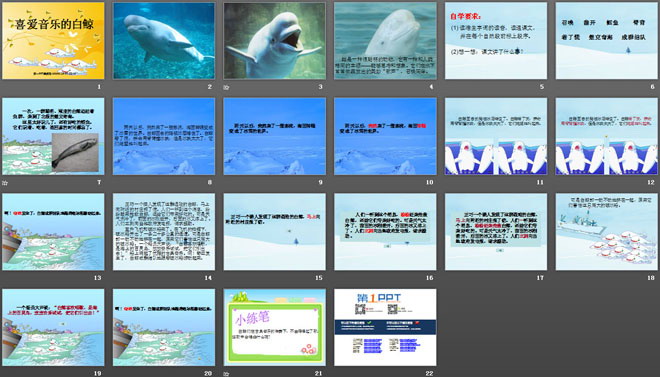Select slide 18 with icebreaker and whale pod

coord(607,231)
